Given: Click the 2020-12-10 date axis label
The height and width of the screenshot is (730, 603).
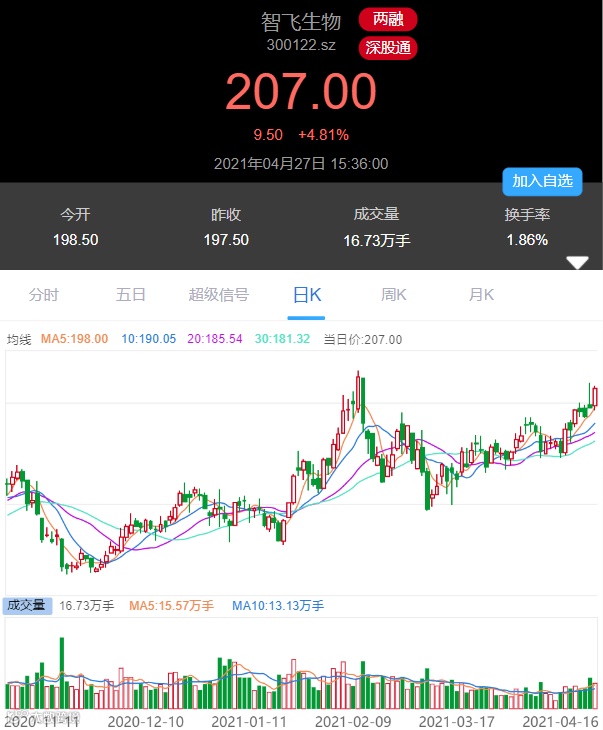Looking at the screenshot, I should coord(146,721).
